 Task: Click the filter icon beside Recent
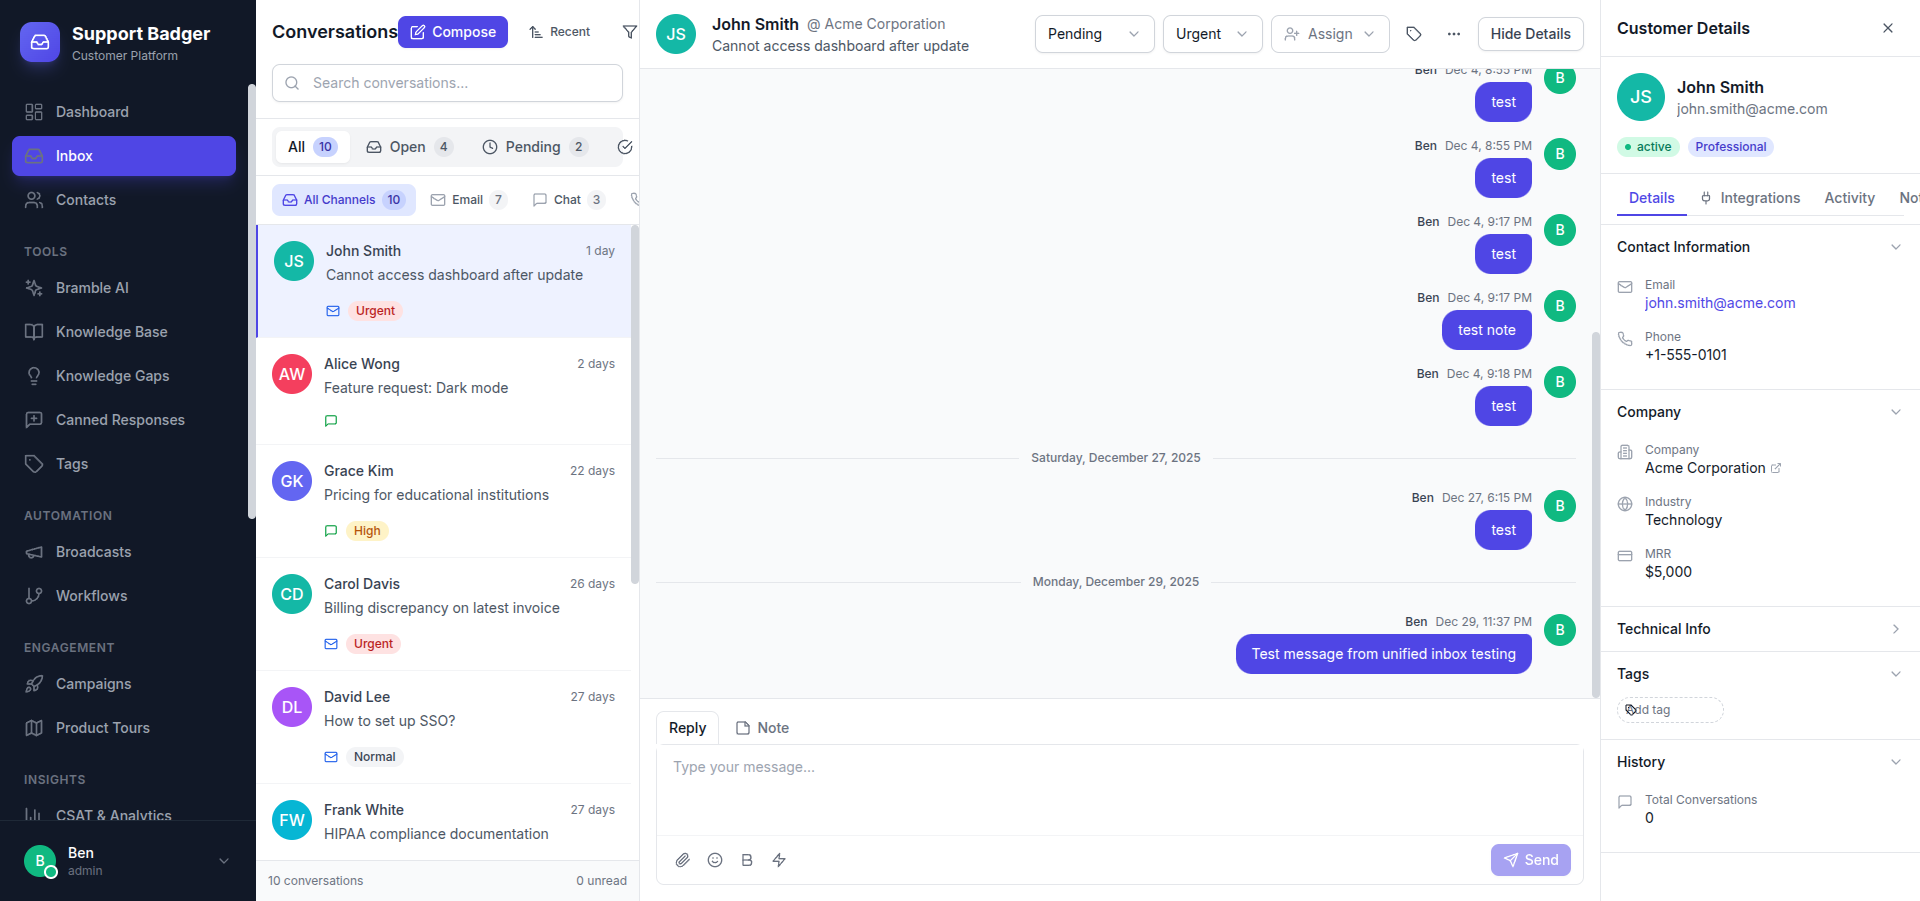click(629, 31)
